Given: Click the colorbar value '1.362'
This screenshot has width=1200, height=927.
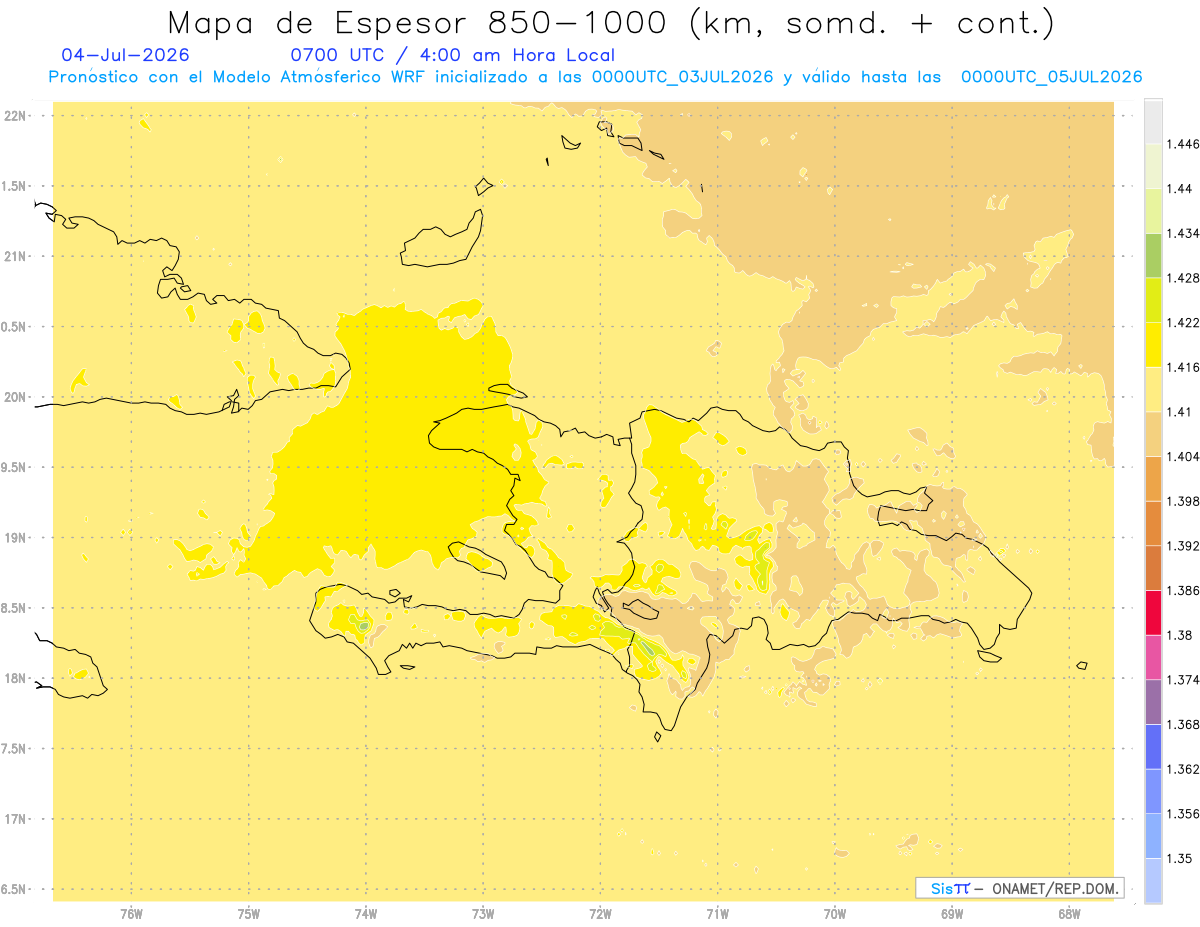Looking at the screenshot, I should [x=1183, y=769].
